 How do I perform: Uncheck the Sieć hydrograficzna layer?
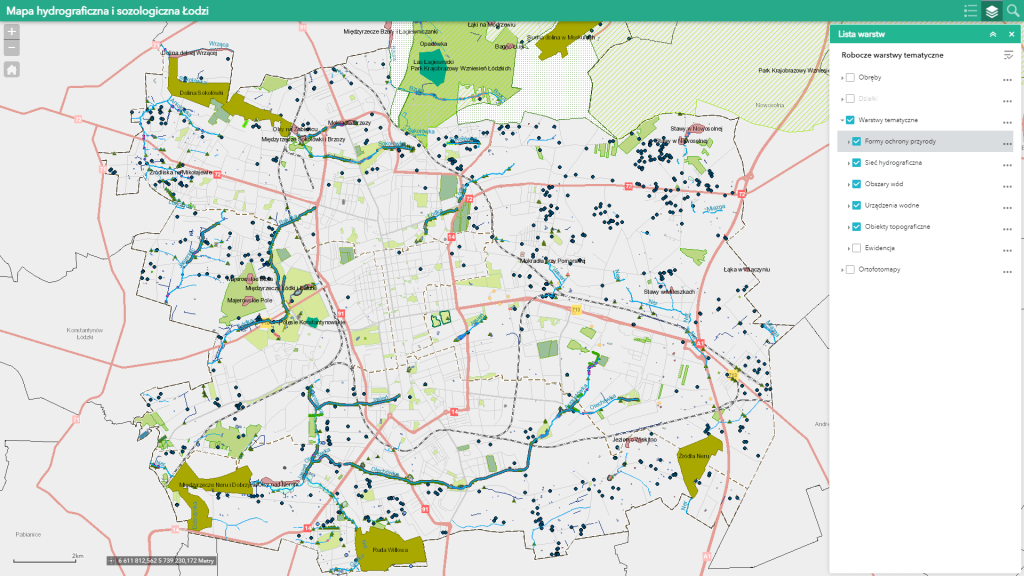[x=857, y=163]
